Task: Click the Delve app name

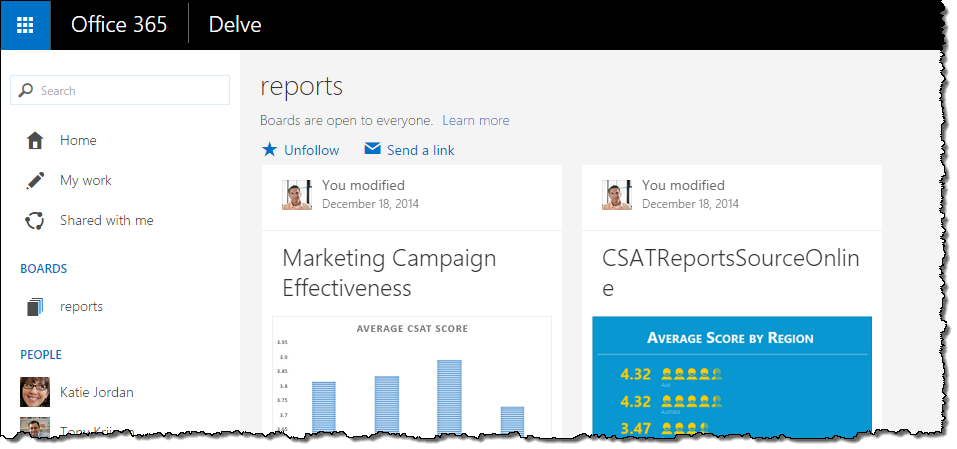Action: tap(235, 24)
